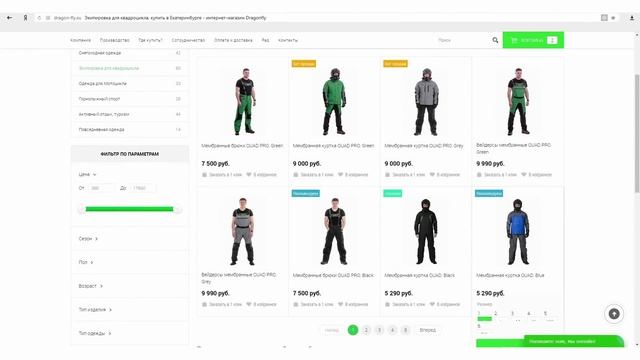Open the Сотрудничество menu item
The width and height of the screenshot is (640, 360).
(x=188, y=40)
